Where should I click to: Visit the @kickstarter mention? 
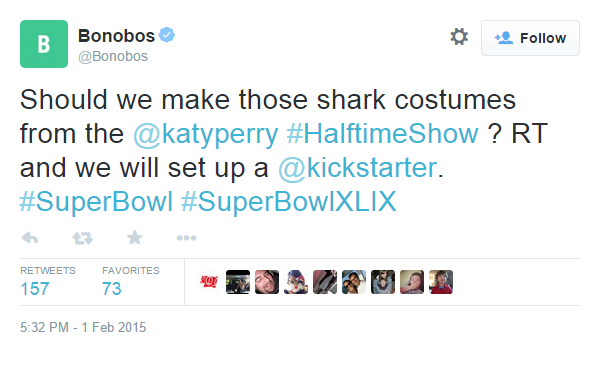(357, 168)
